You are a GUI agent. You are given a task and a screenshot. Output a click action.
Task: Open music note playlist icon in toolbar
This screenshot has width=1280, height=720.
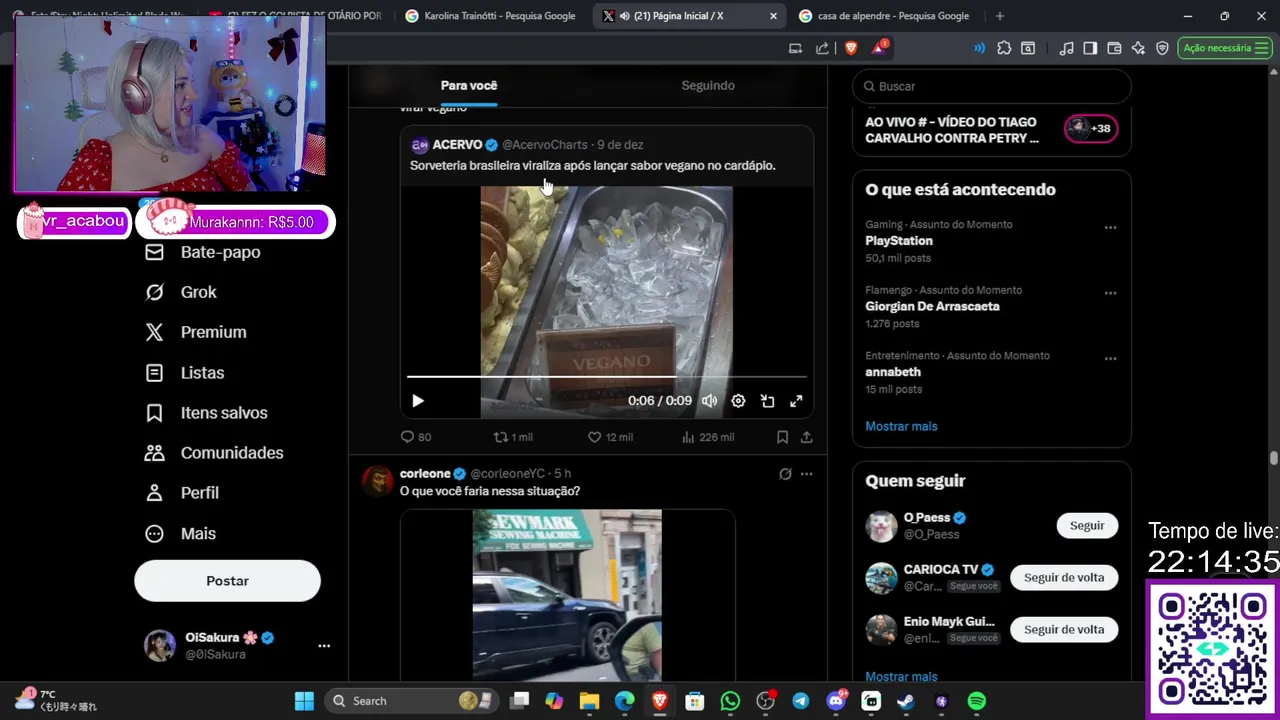1066,48
